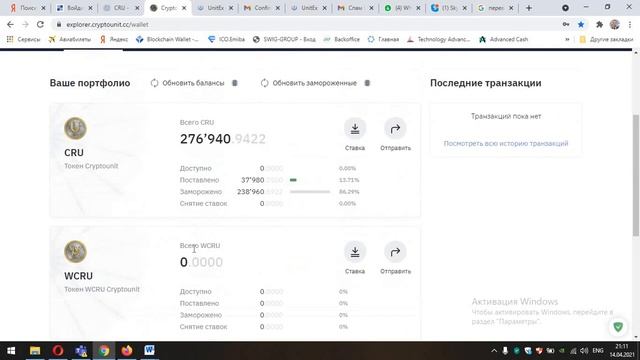This screenshot has width=640, height=360.
Task: Open the Авиабилеты bookmark
Action: pyautogui.click(x=70, y=39)
